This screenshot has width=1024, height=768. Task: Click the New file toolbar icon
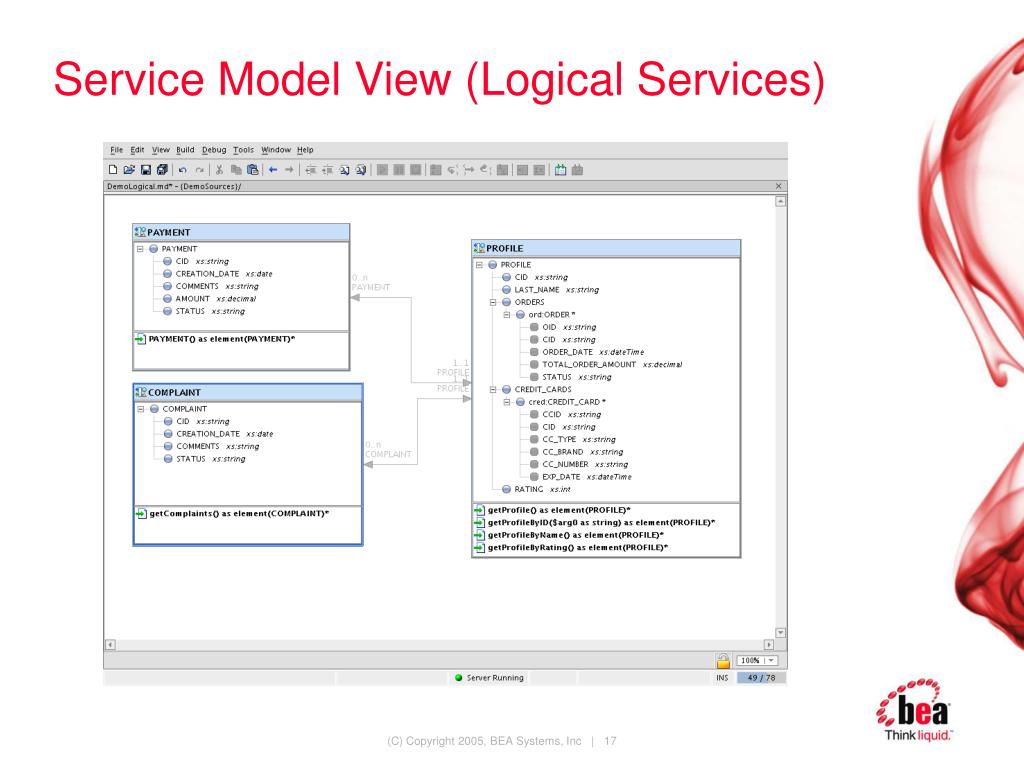tap(113, 170)
